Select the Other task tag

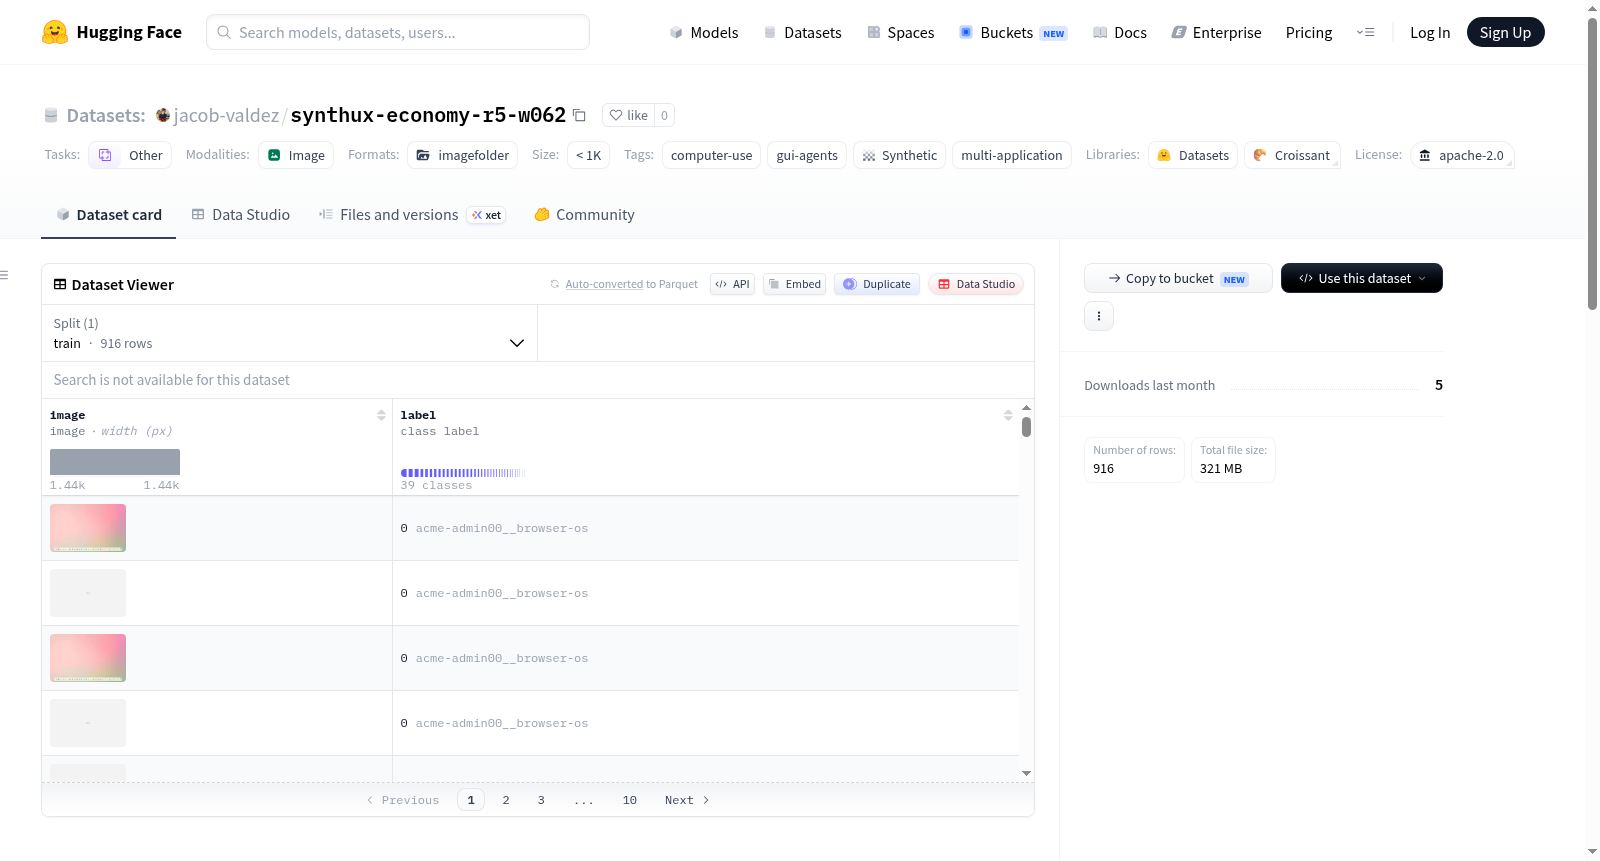pos(130,155)
